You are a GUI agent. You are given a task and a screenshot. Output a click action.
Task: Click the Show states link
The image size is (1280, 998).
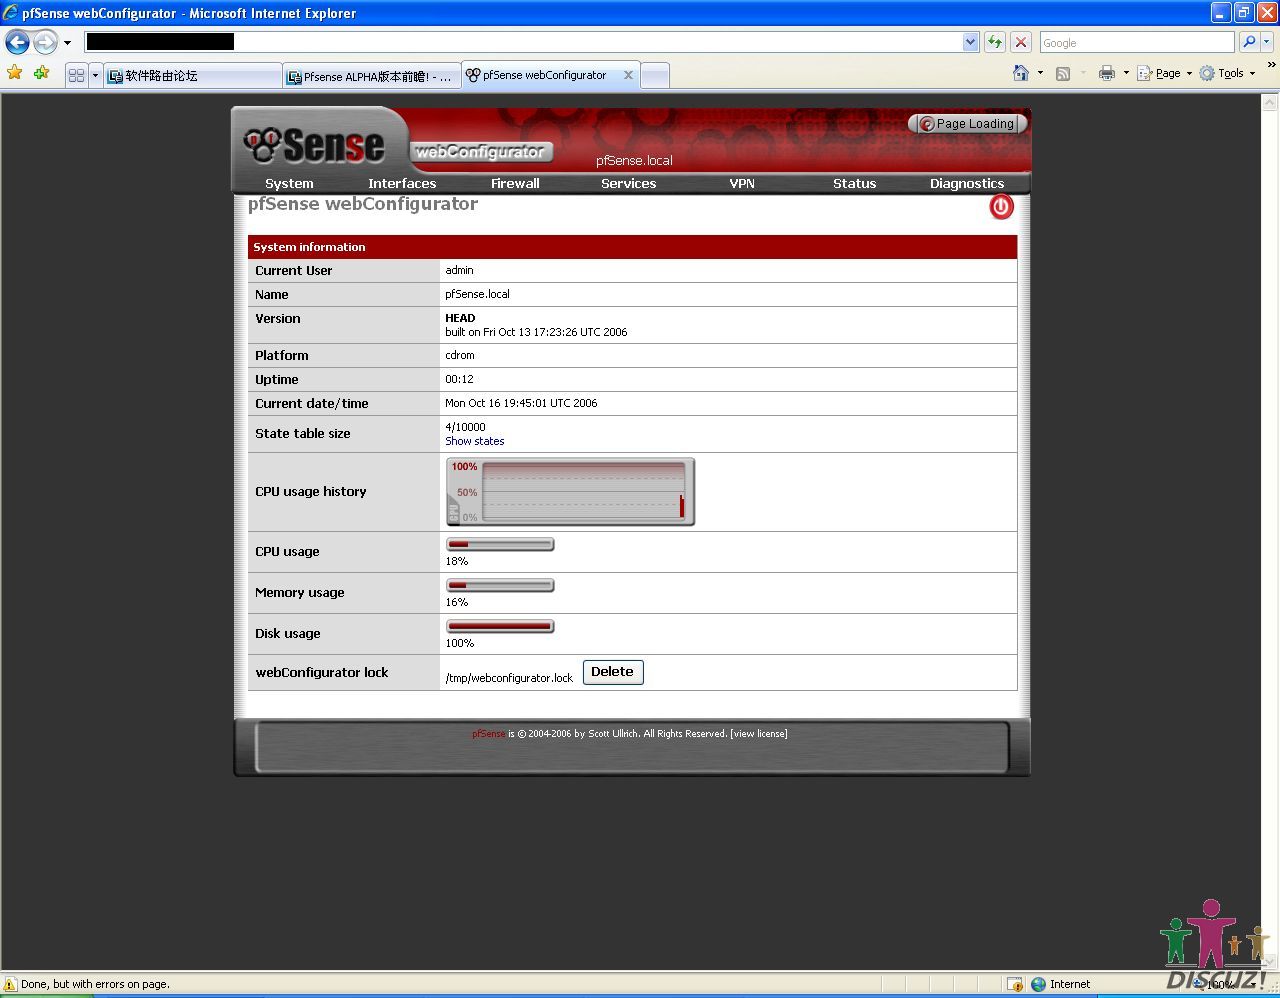pos(475,441)
